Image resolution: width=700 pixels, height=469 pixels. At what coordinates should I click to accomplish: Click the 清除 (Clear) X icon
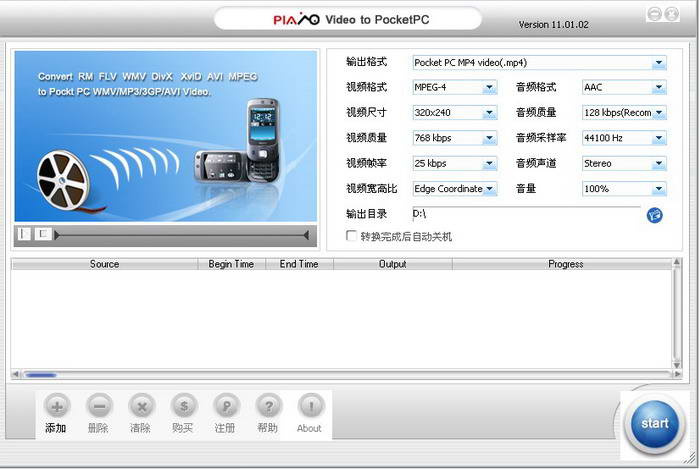(141, 407)
